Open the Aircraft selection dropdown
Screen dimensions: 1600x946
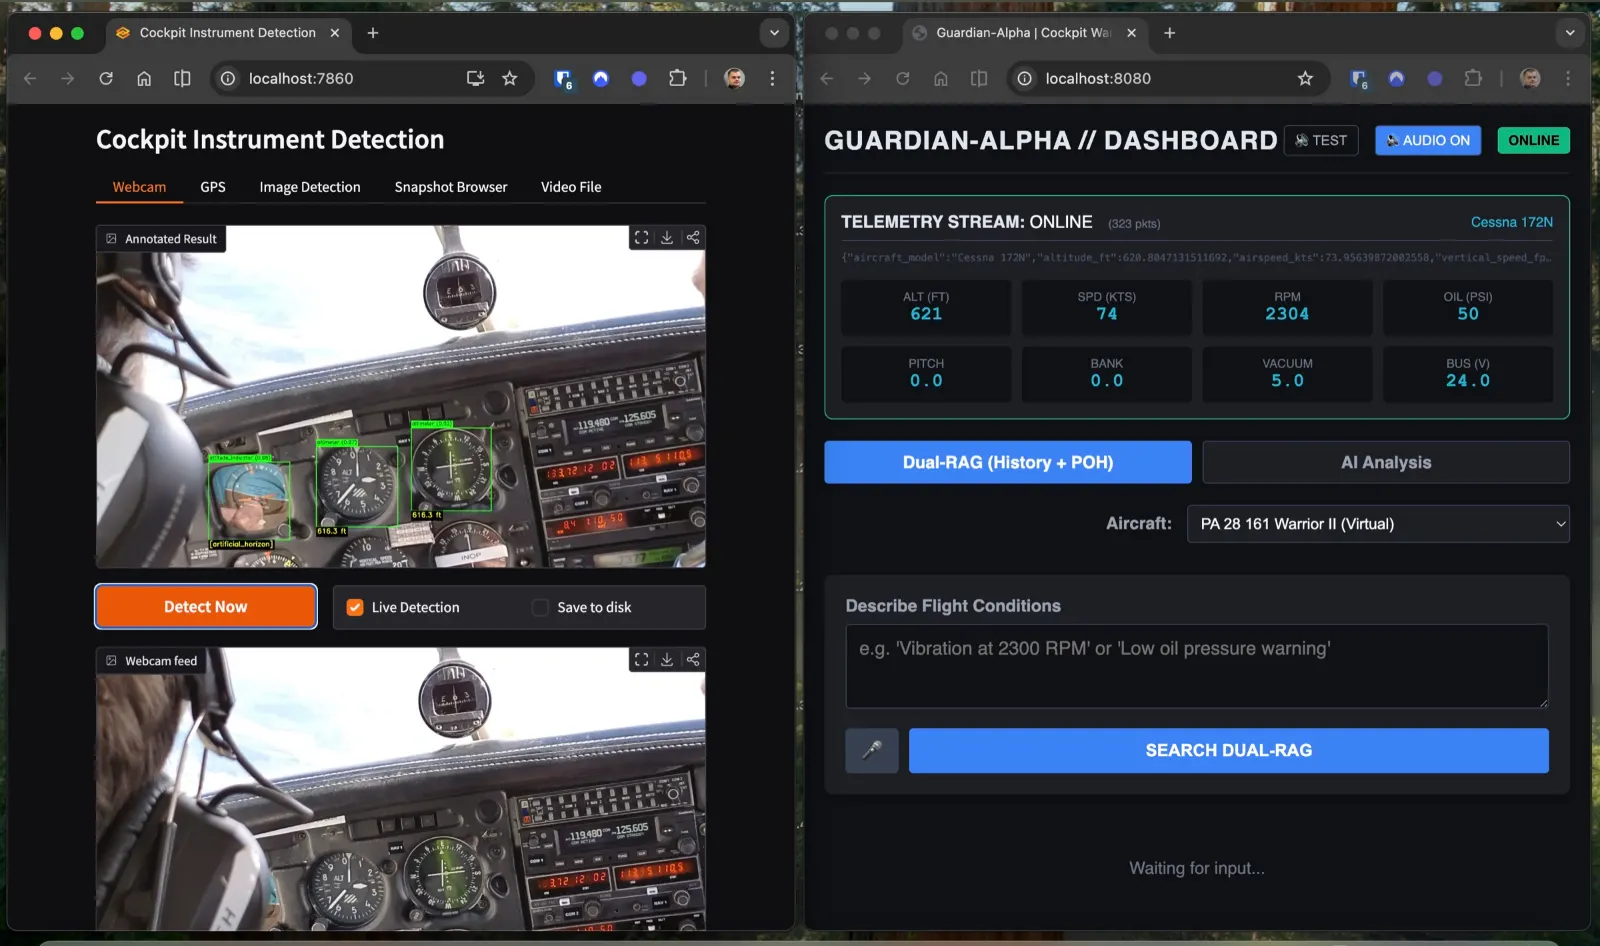pos(1378,524)
